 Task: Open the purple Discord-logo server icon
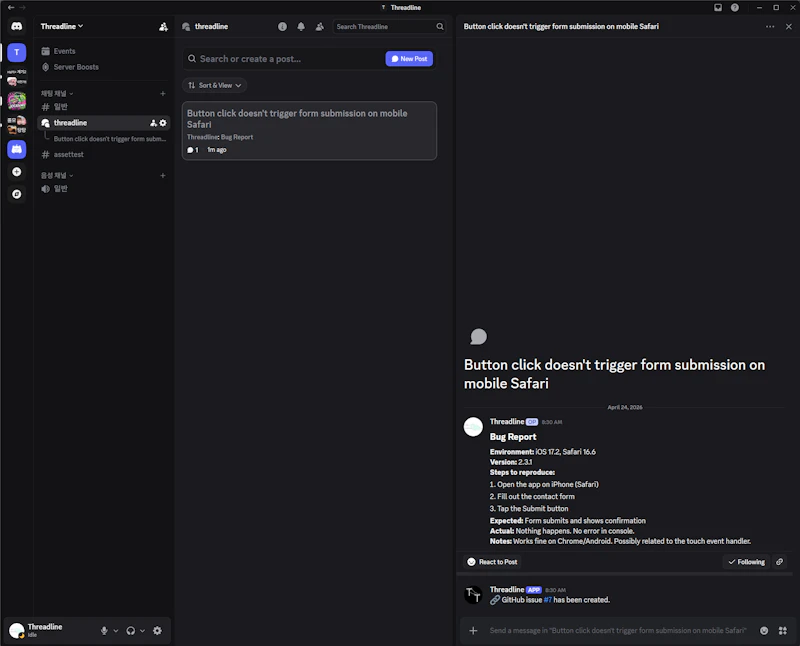click(x=16, y=149)
